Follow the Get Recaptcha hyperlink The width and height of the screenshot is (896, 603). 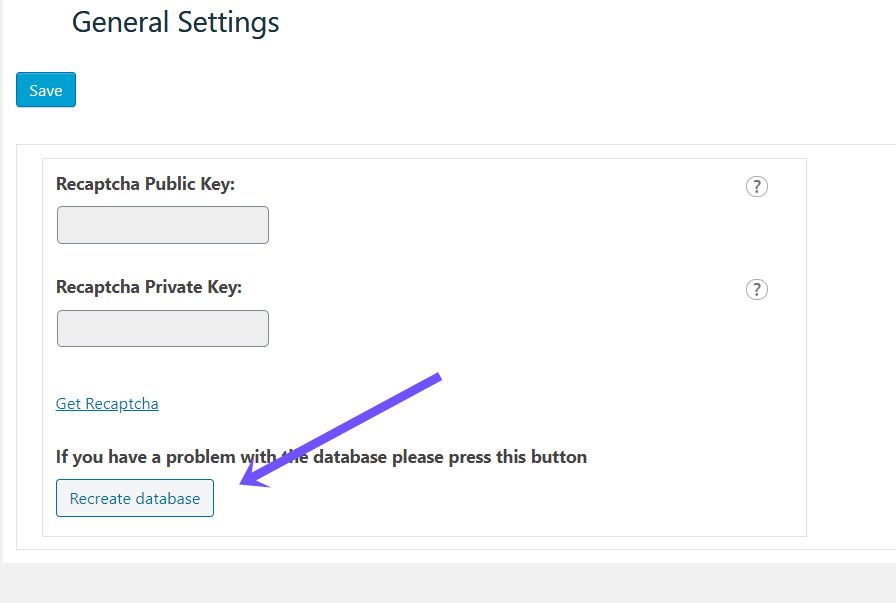(x=107, y=403)
